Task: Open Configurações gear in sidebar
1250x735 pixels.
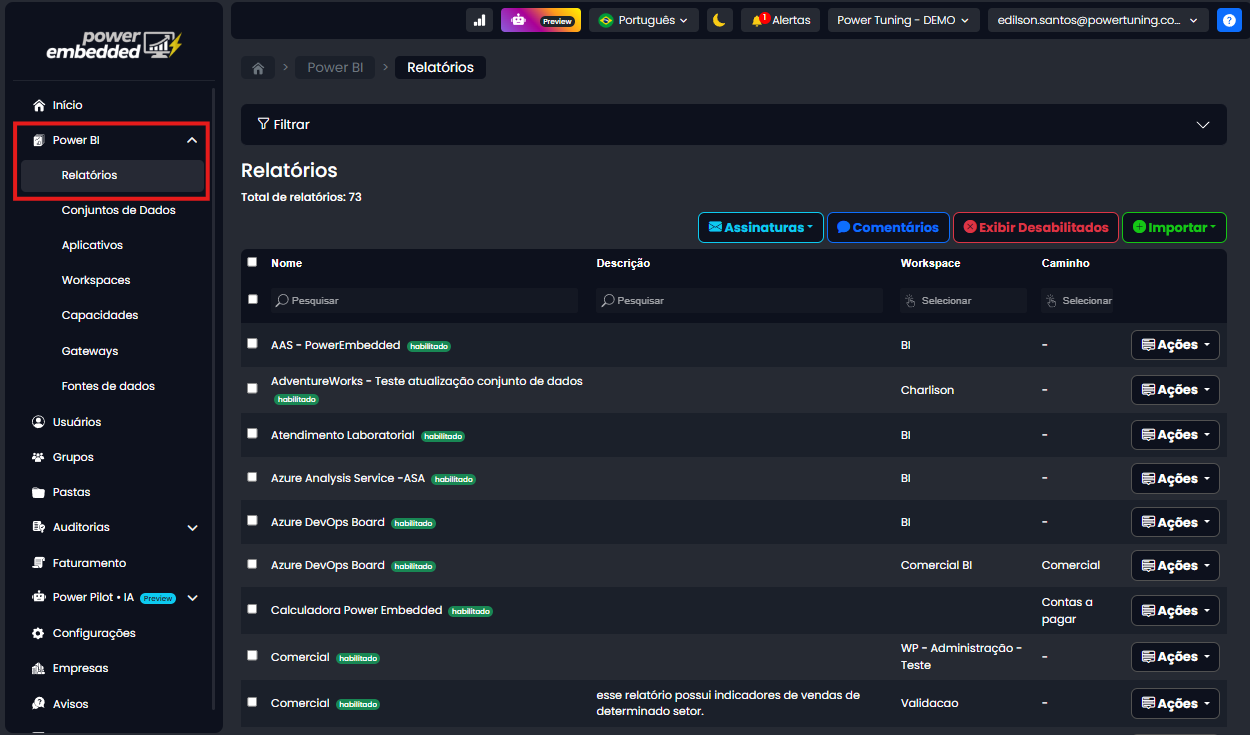Action: tap(93, 633)
